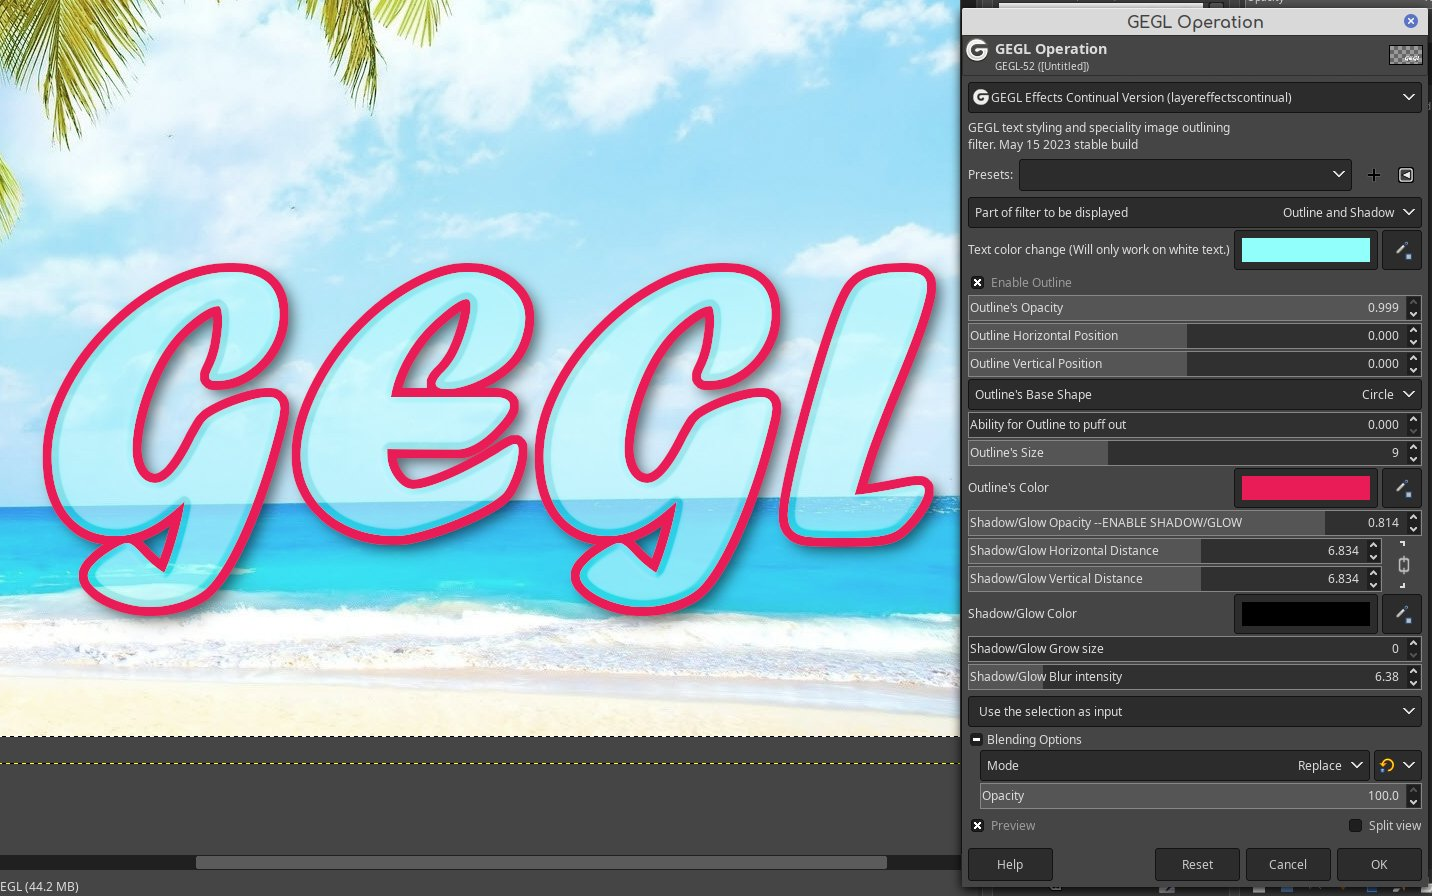Open the blending Mode Replace dropdown

pos(1174,766)
